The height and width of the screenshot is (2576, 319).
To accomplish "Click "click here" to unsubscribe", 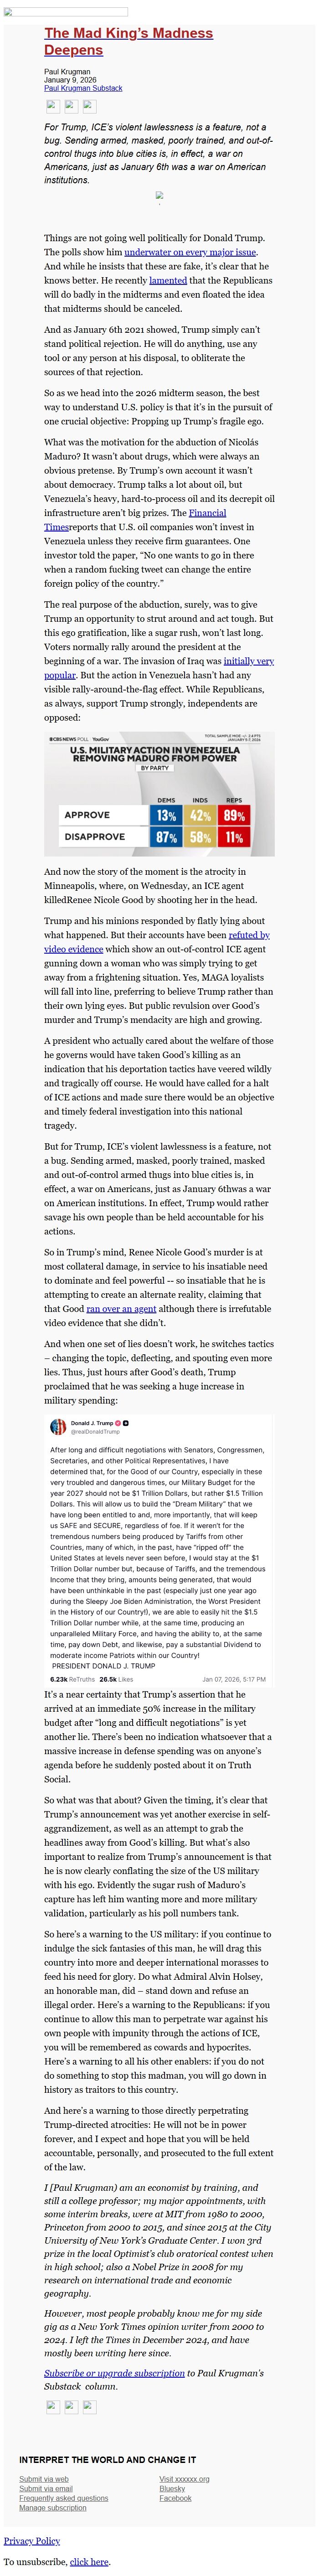I will click(89, 2562).
